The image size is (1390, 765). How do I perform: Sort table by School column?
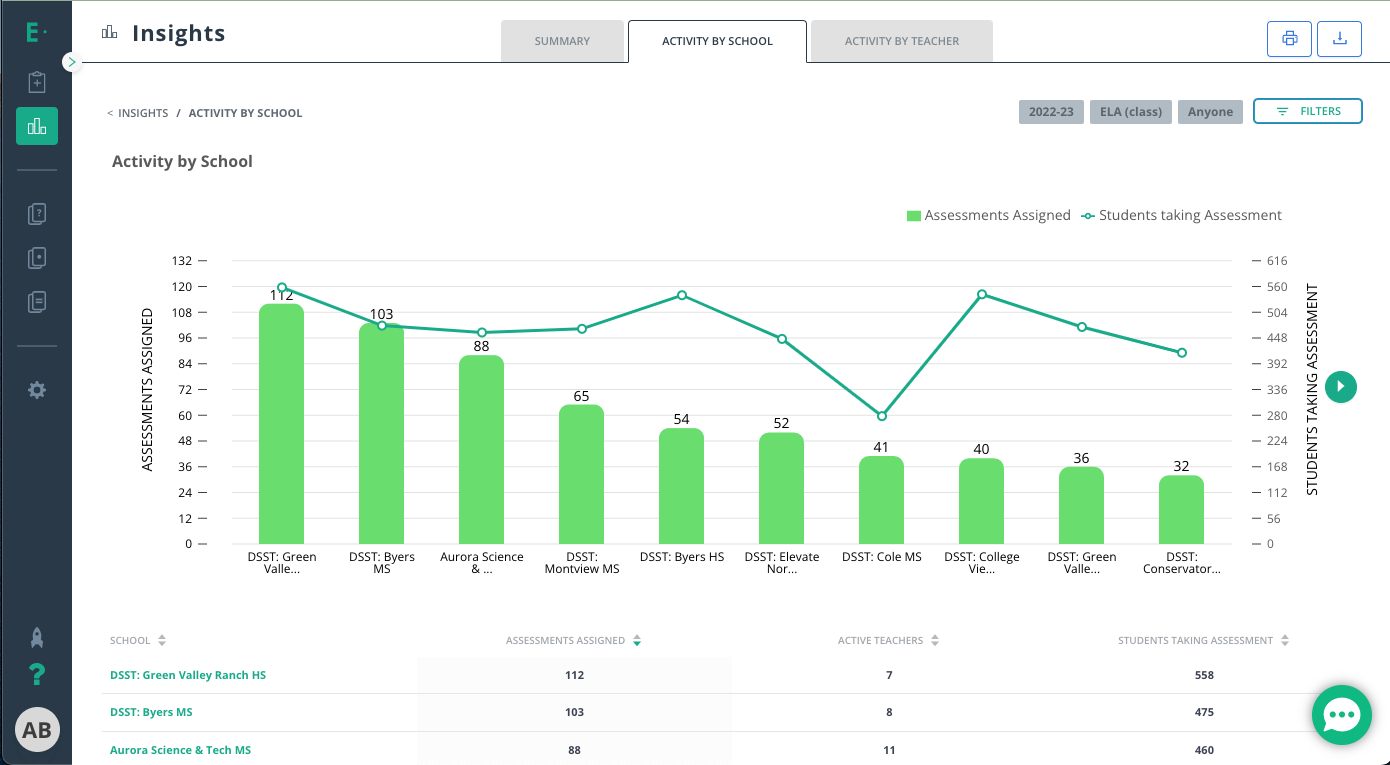138,640
